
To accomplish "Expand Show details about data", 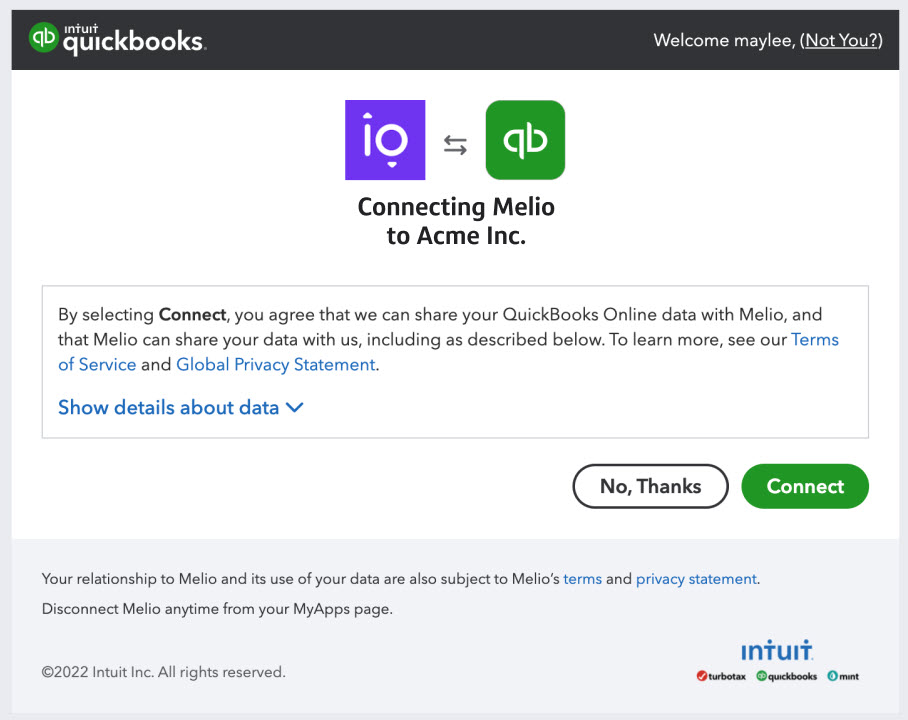I will 168,407.
